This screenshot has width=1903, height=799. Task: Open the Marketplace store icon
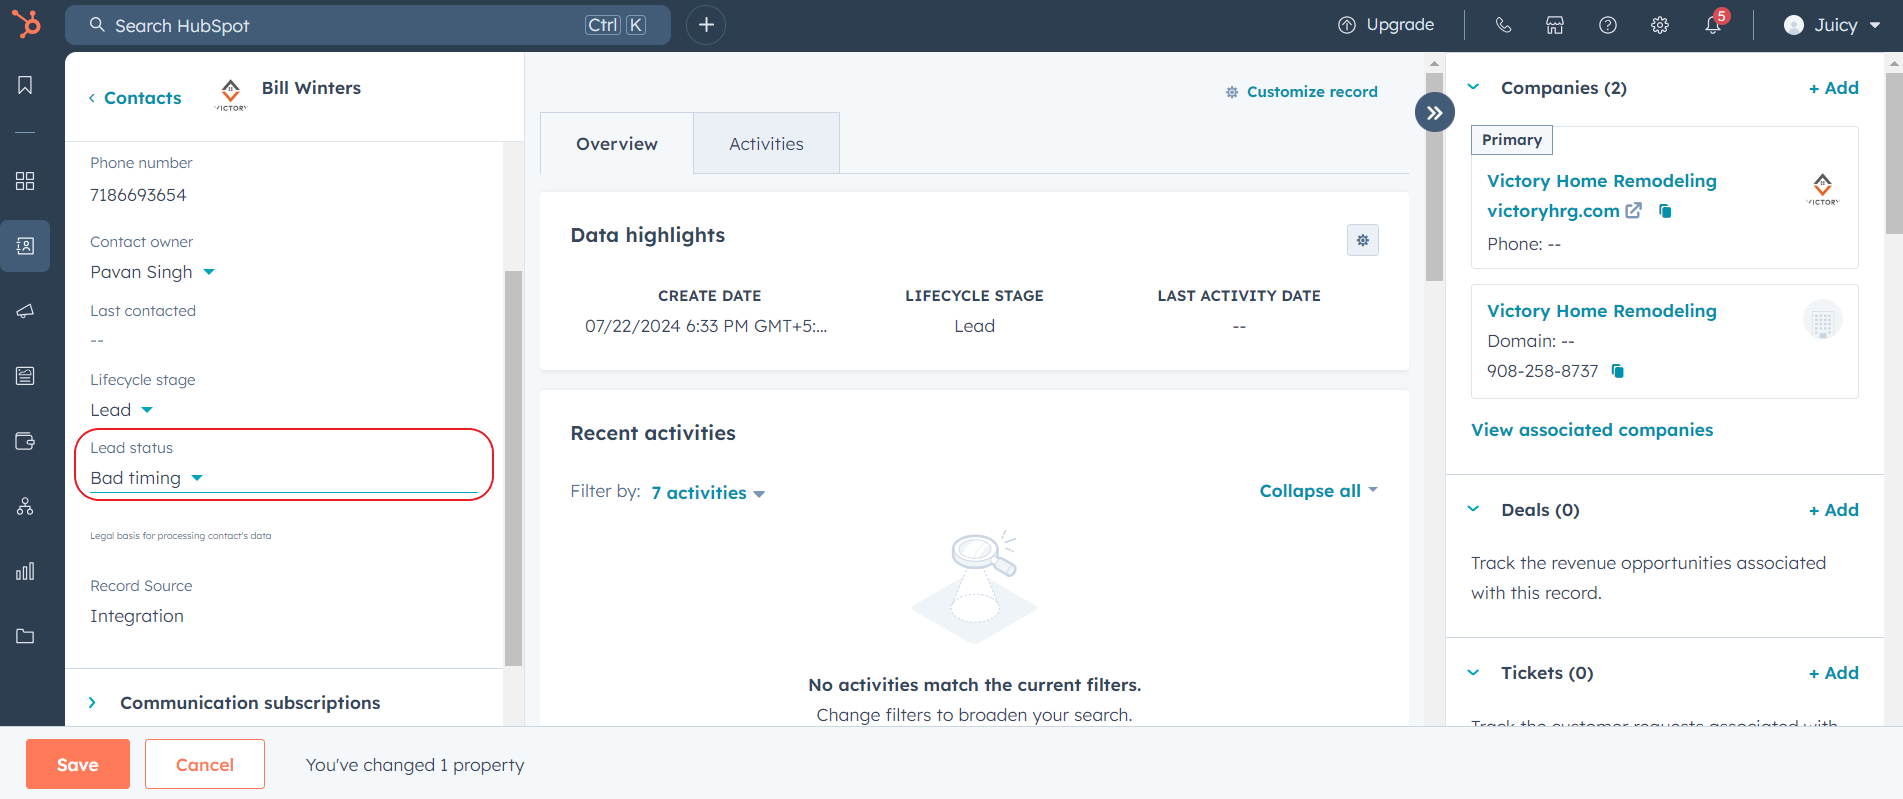[x=1555, y=25]
